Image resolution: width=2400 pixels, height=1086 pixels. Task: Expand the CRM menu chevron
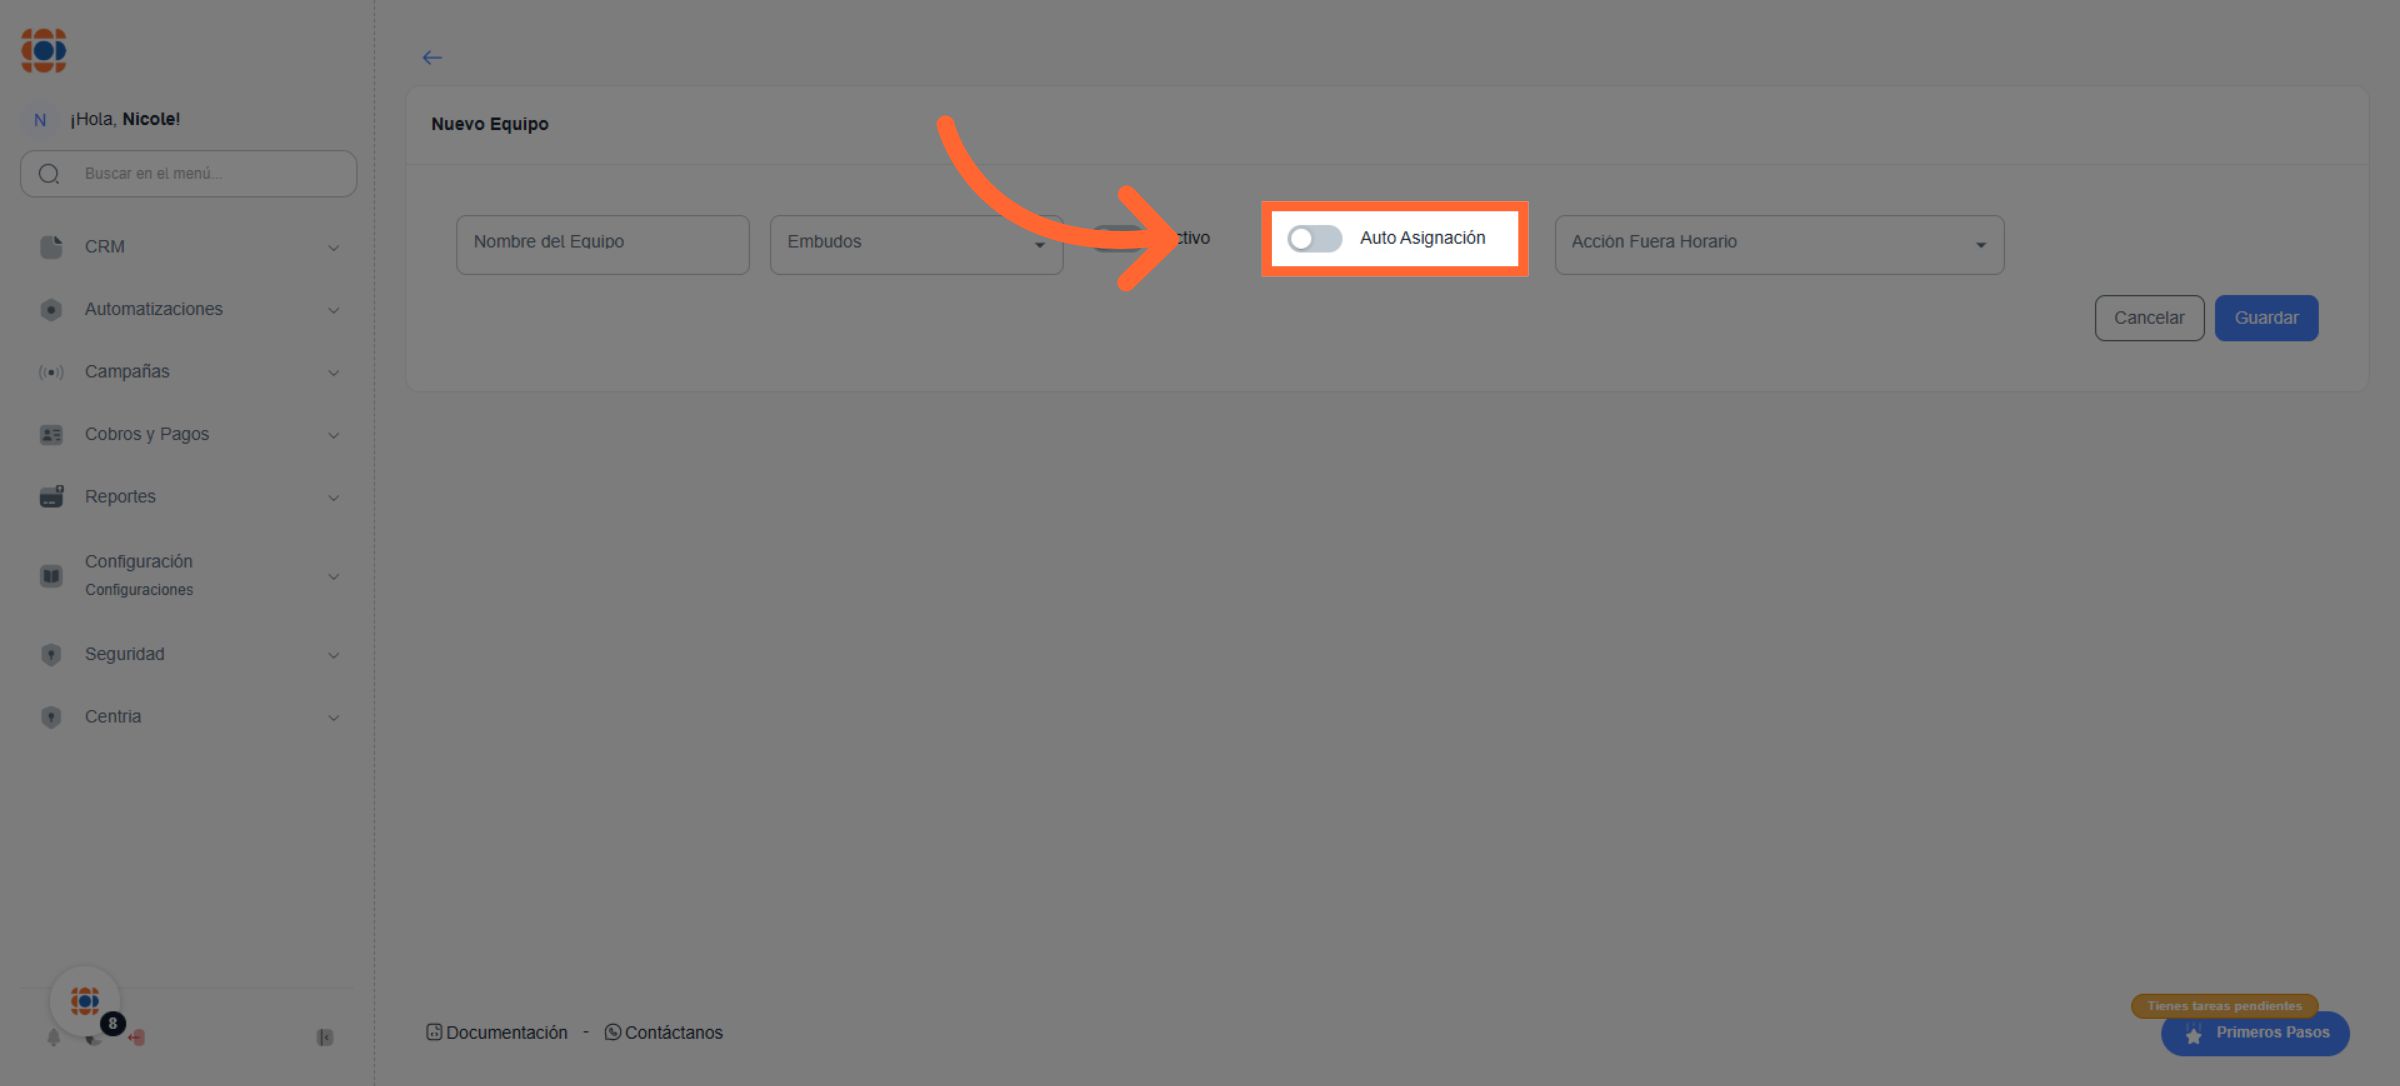click(333, 248)
